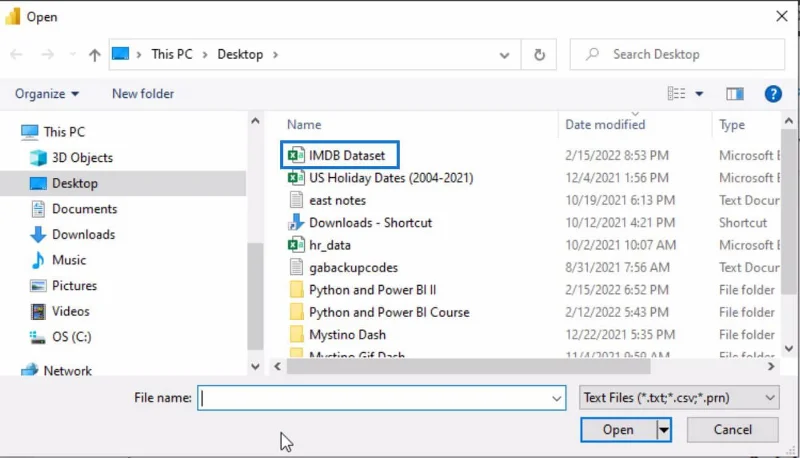Select US Holiday Dates (2004-2021) file
800x458 pixels.
tap(391, 177)
